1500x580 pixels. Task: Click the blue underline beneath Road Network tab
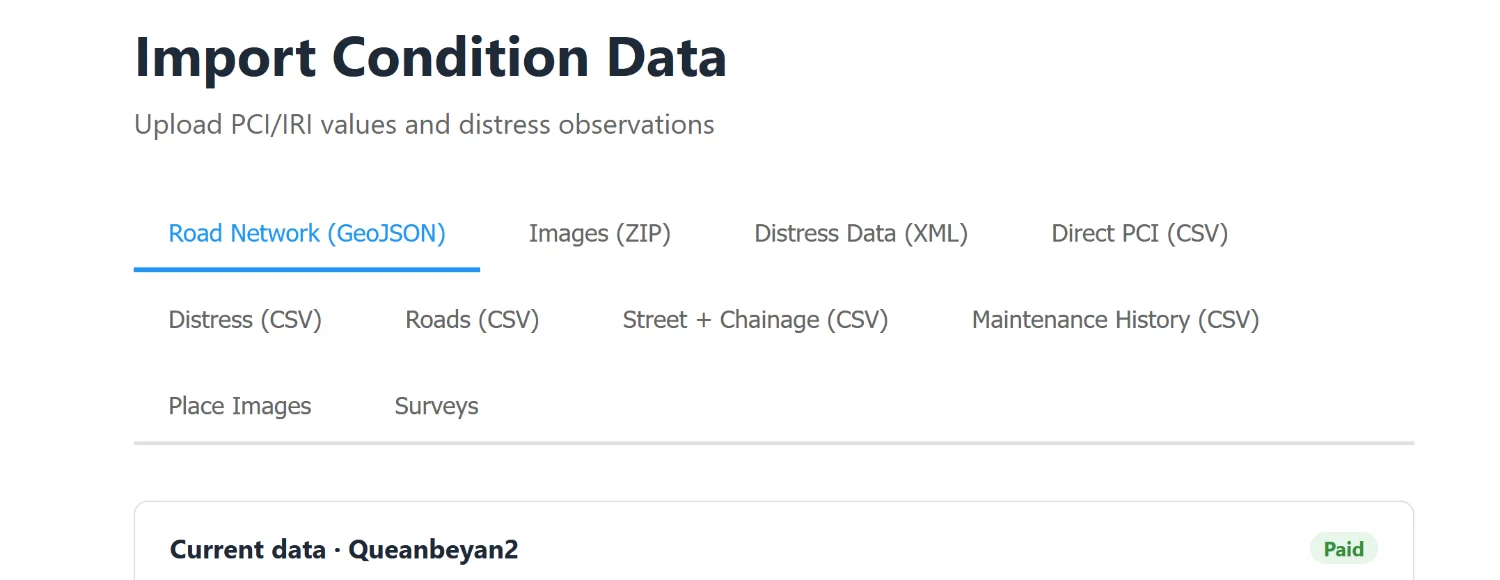point(307,269)
